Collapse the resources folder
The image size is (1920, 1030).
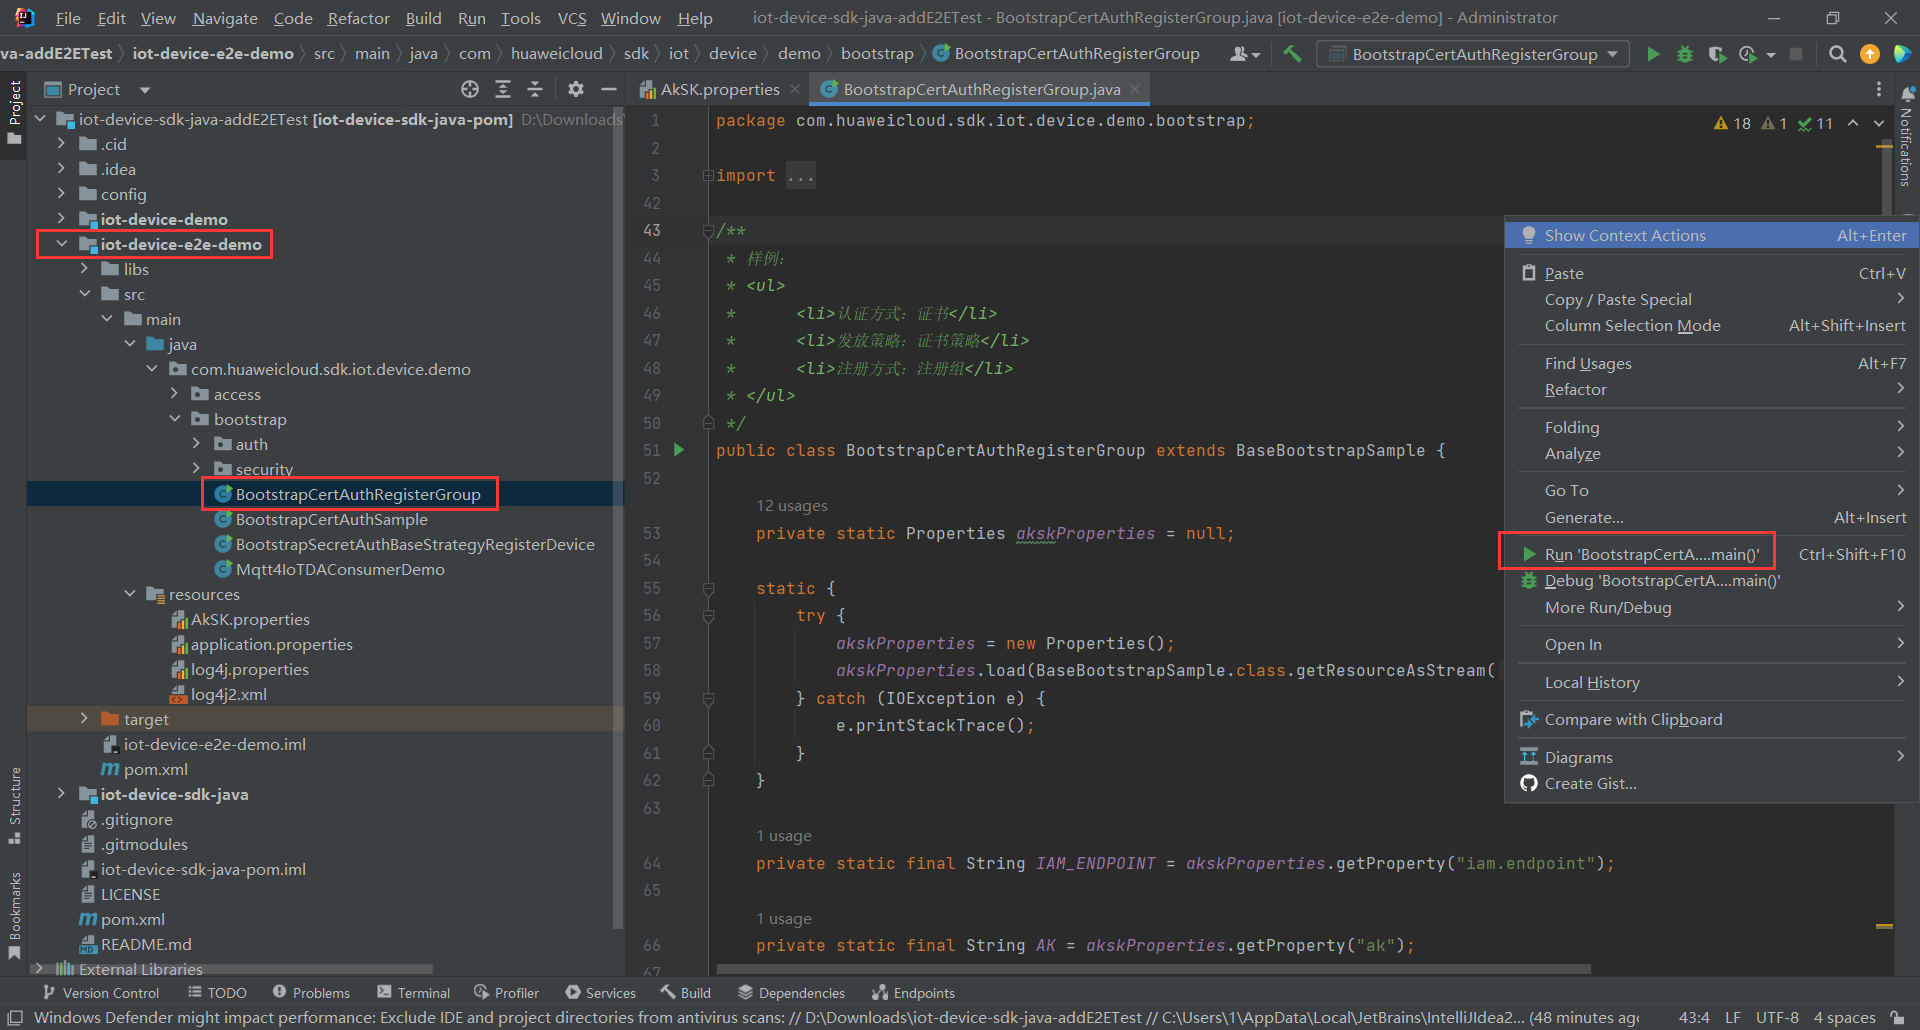click(x=130, y=593)
